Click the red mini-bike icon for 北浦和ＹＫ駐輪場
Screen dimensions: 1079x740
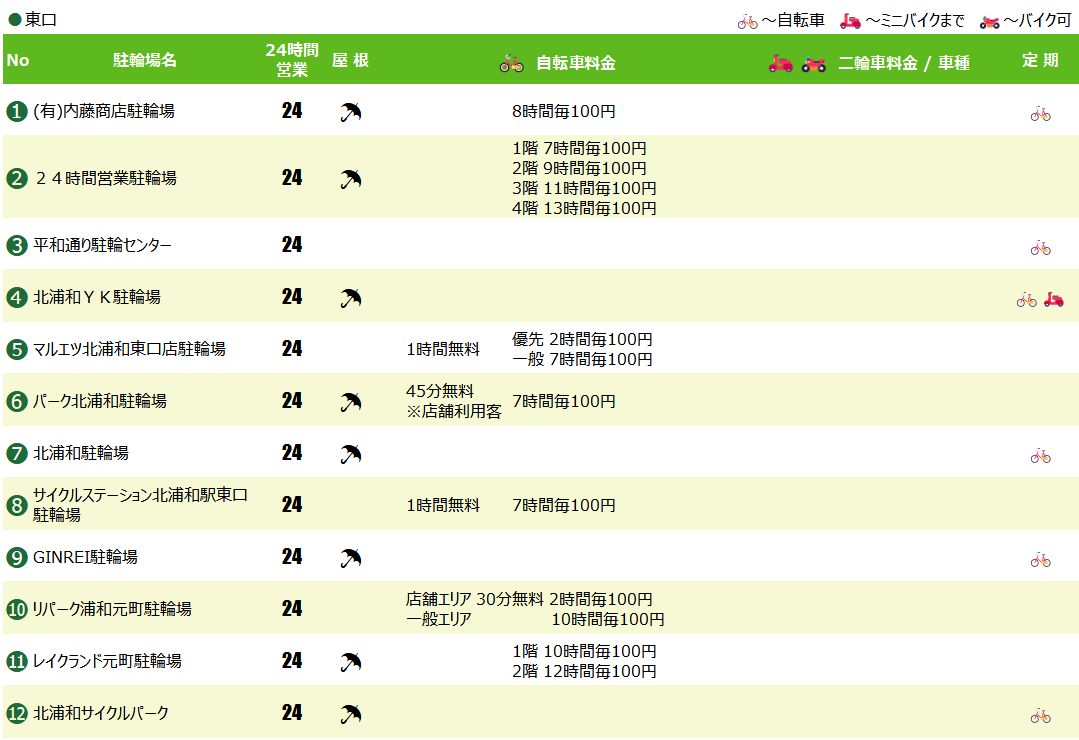click(1053, 299)
